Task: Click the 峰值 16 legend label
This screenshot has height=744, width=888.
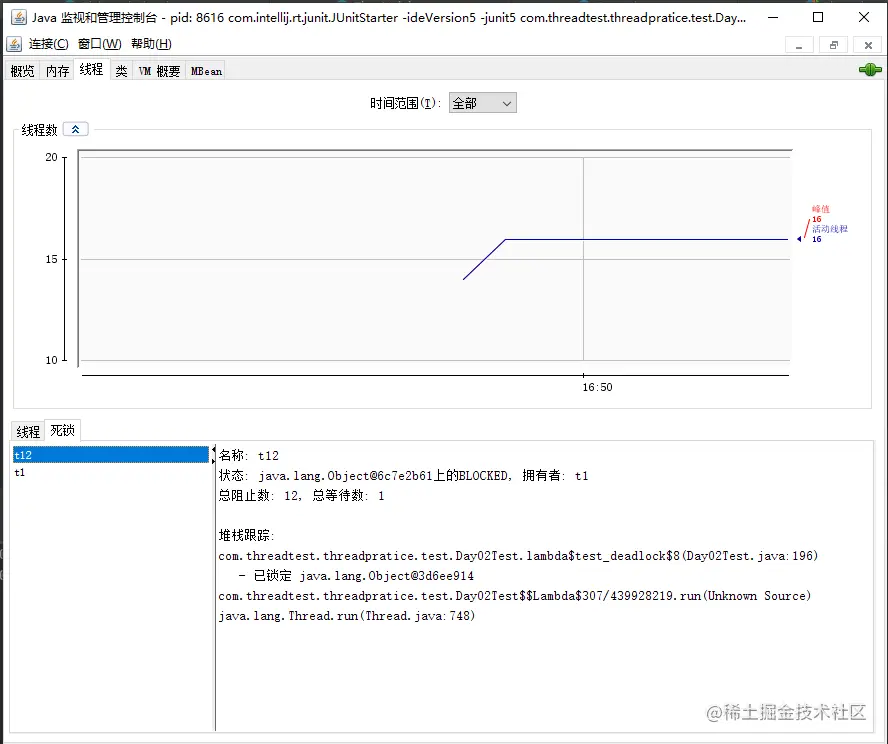Action: pos(821,214)
